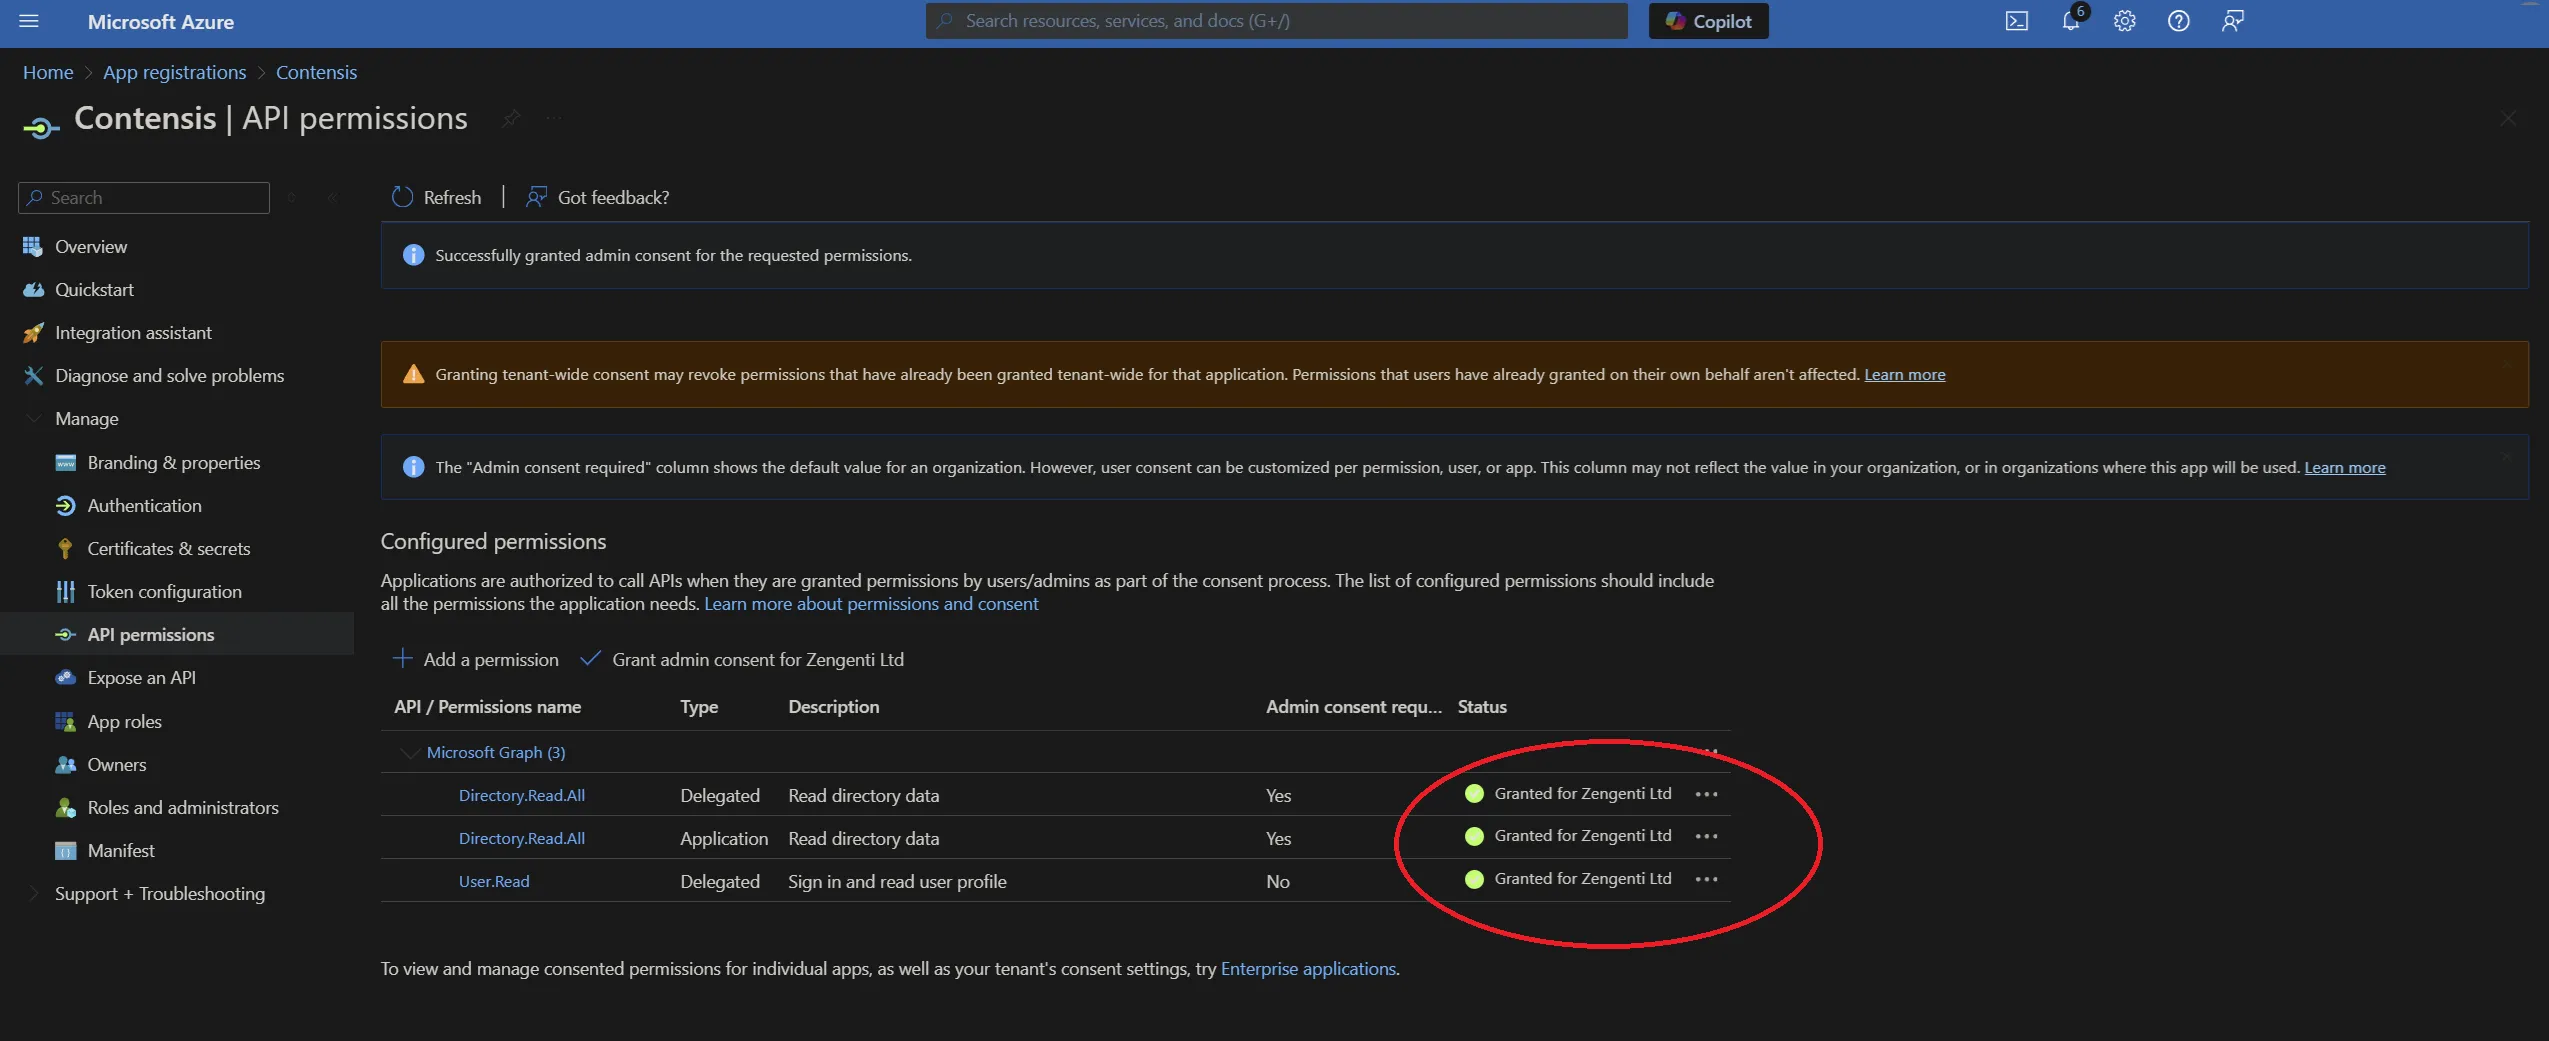
Task: Open the Help question mark icon
Action: (x=2178, y=21)
